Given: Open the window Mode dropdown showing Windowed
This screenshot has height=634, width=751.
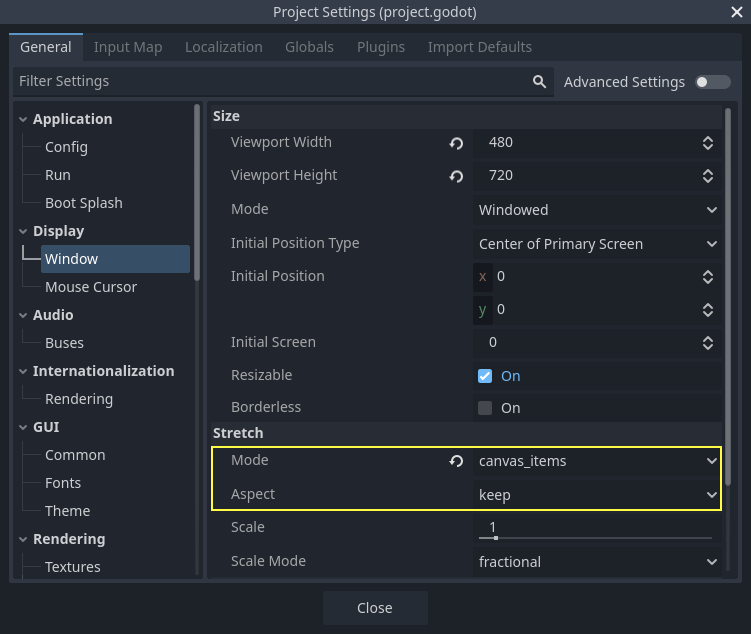Looking at the screenshot, I should point(597,210).
